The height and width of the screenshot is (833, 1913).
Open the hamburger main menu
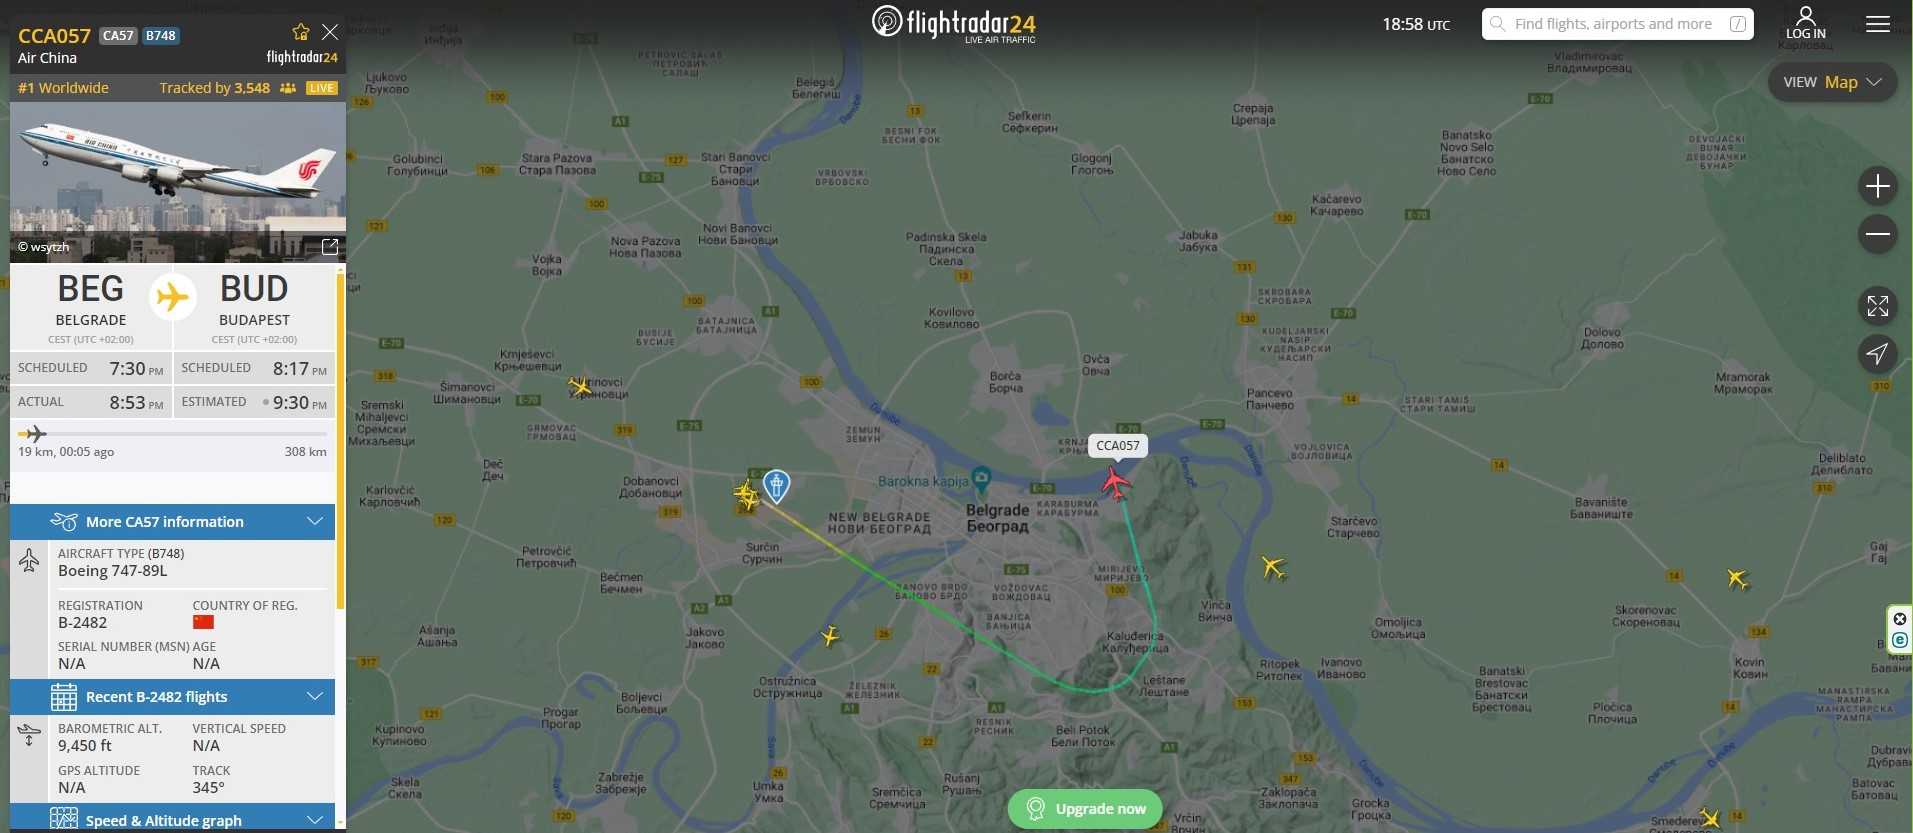point(1877,24)
